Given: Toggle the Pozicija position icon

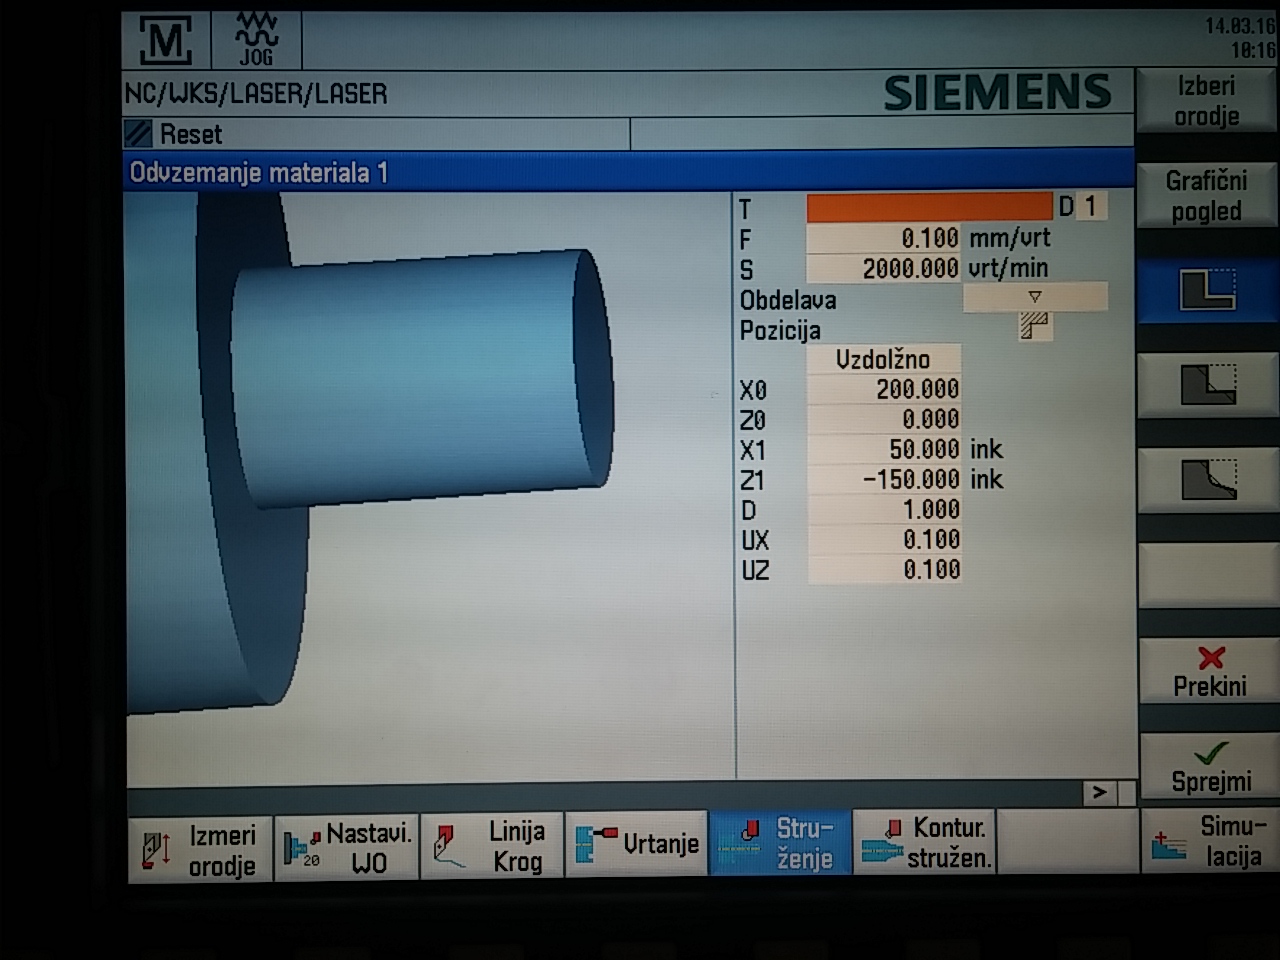Looking at the screenshot, I should pyautogui.click(x=1034, y=327).
